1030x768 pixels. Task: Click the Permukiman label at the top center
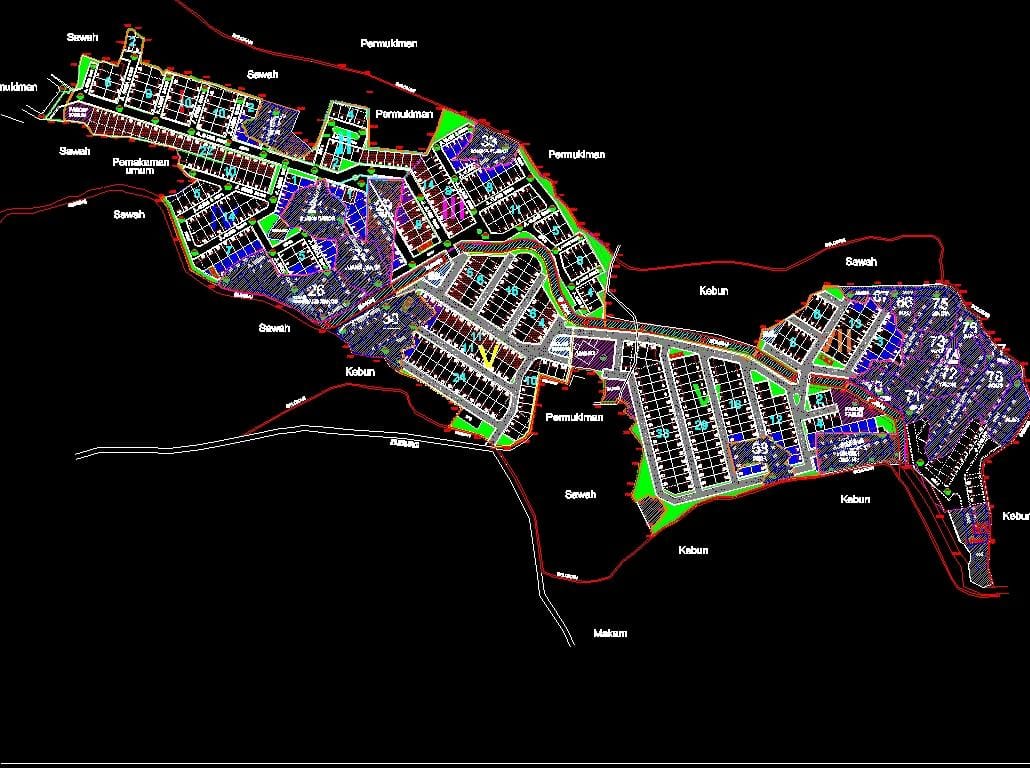389,43
